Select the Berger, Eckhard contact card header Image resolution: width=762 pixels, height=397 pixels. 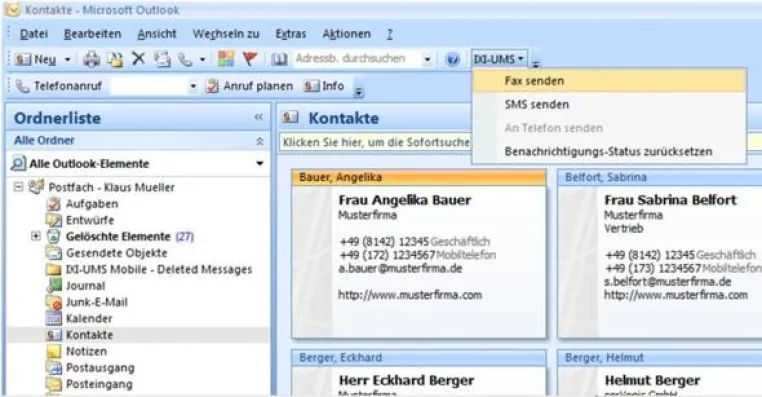point(419,358)
